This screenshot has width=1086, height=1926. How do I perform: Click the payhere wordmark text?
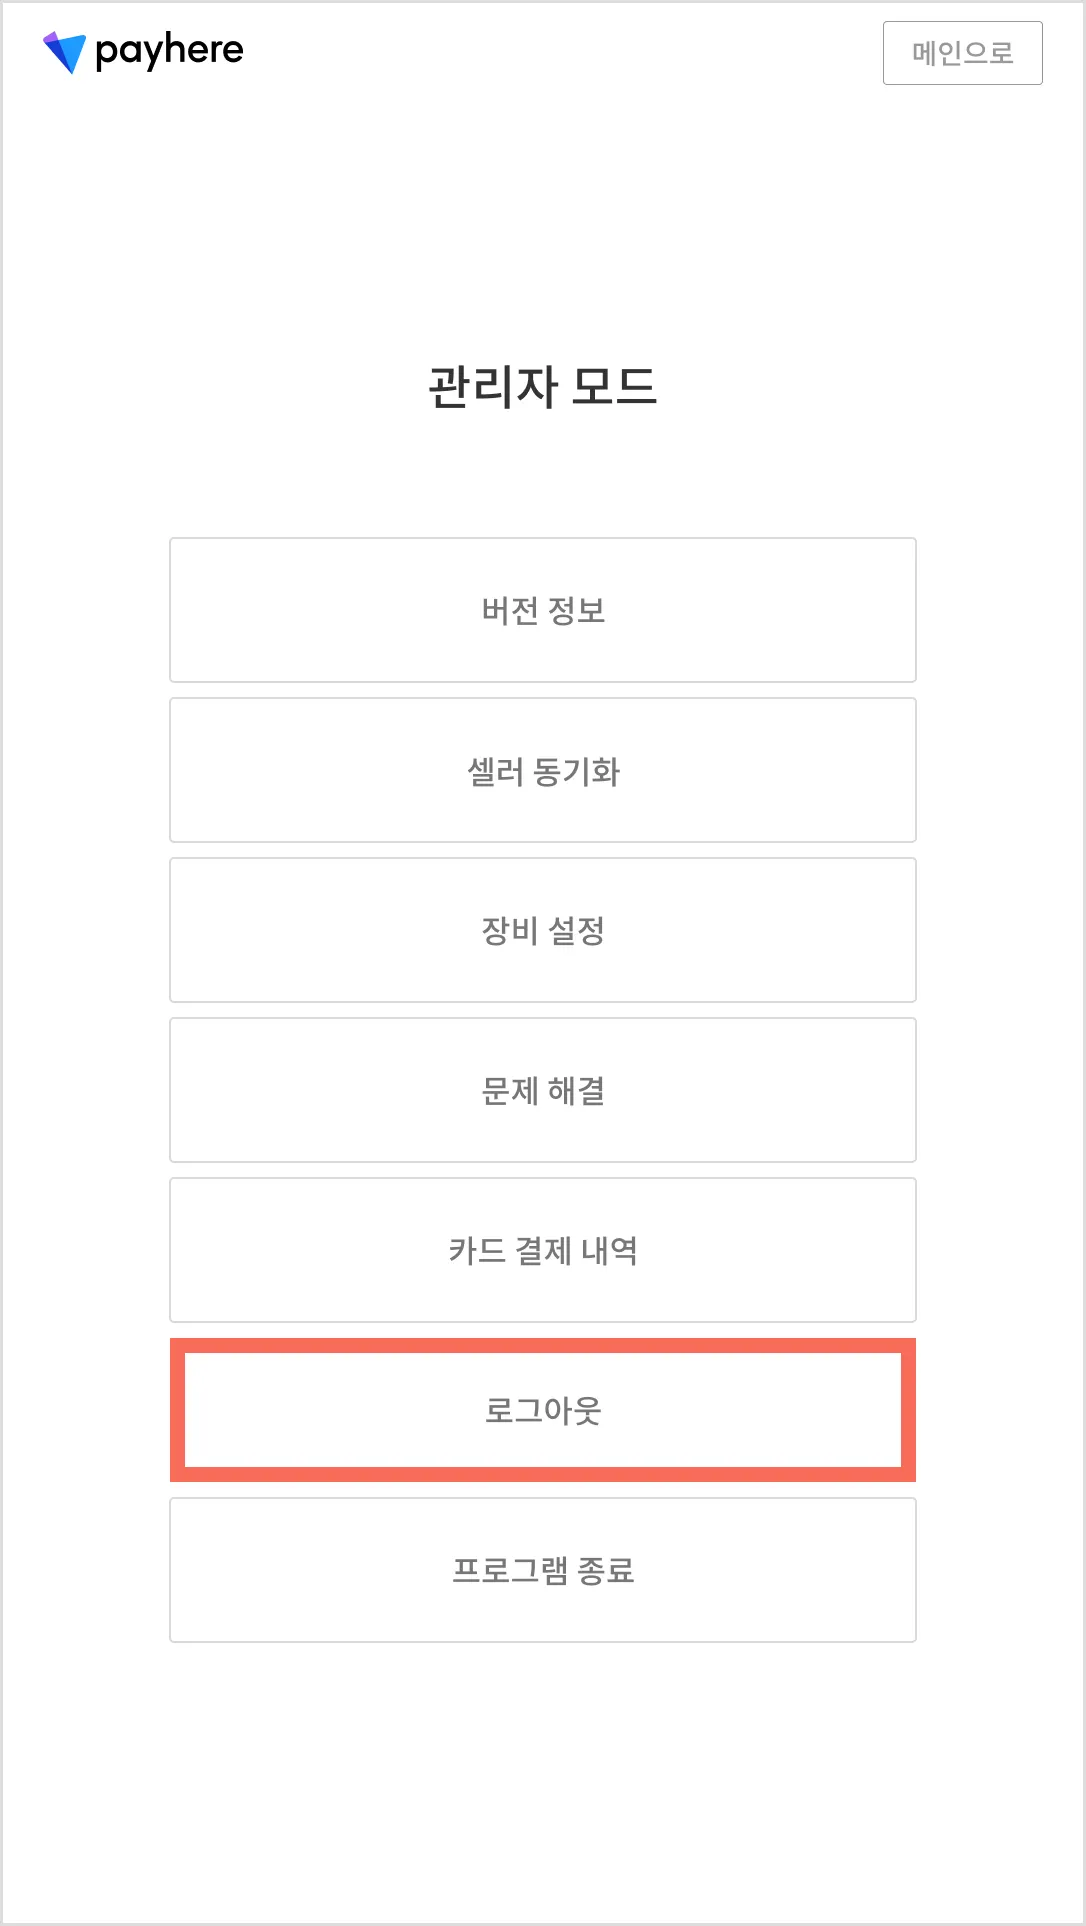coord(169,51)
